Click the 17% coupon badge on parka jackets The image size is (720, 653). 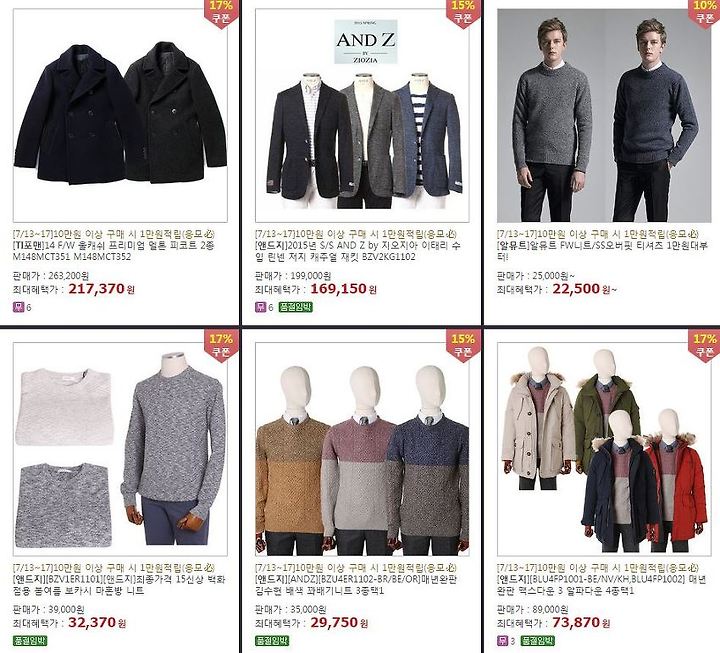click(704, 346)
